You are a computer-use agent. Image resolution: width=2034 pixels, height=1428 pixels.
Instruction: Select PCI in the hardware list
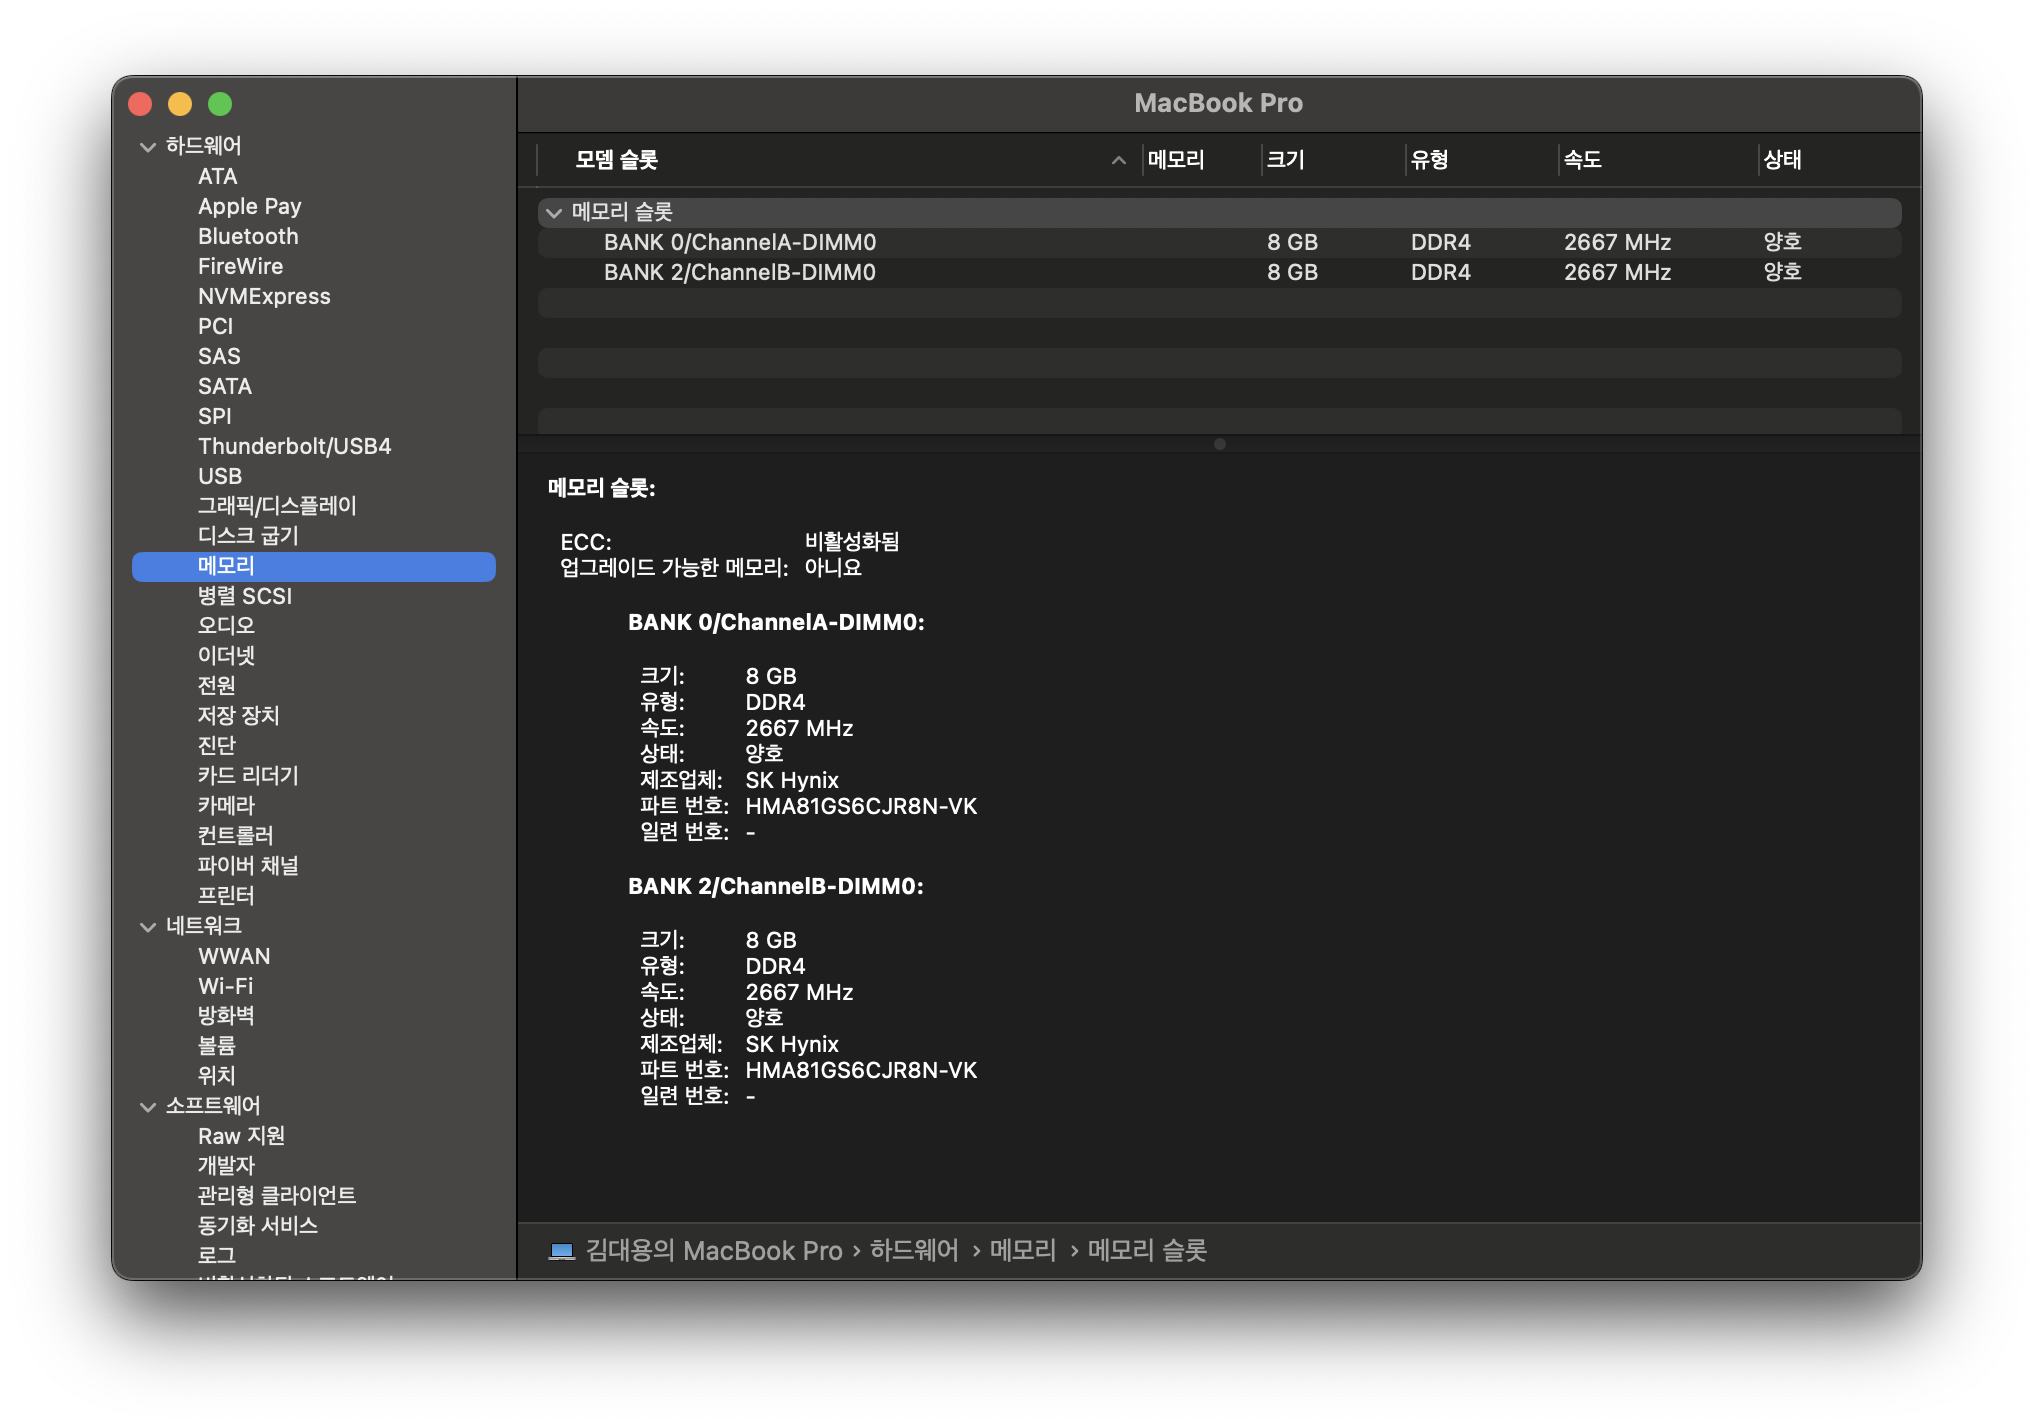click(215, 327)
